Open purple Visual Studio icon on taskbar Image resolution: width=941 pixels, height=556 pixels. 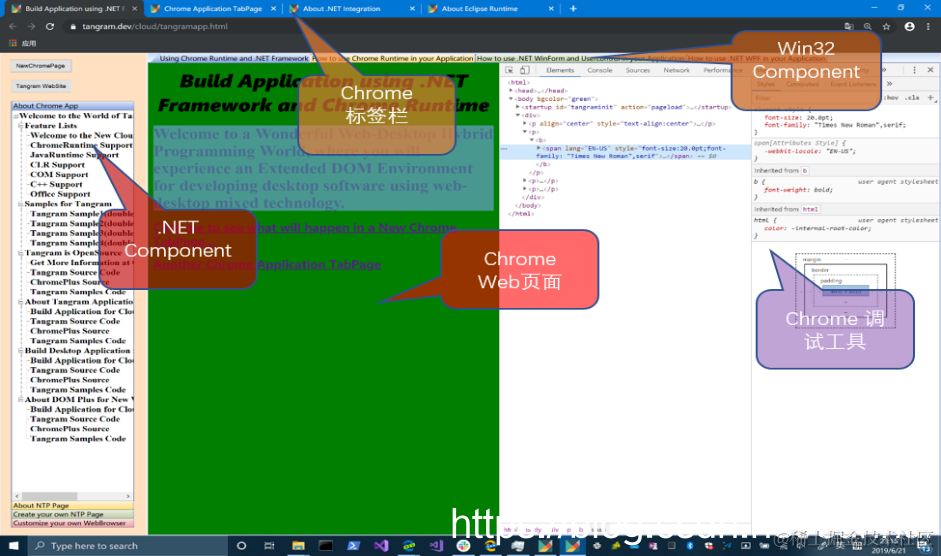point(381,546)
